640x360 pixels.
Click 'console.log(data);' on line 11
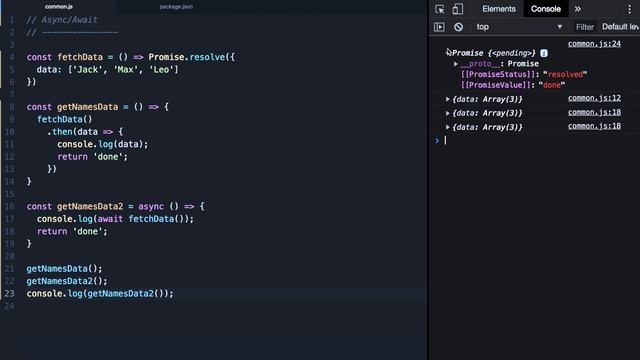[x=102, y=144]
